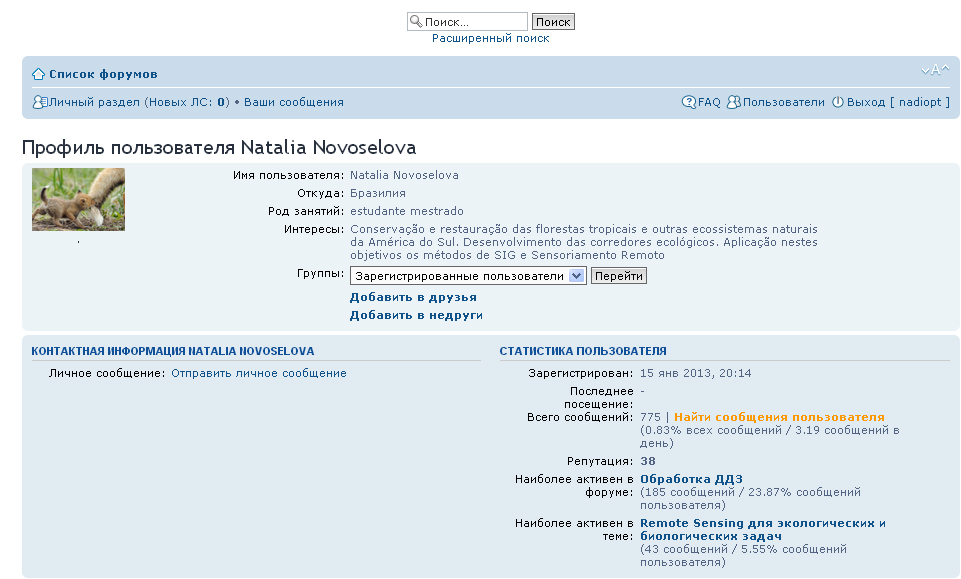
Task: Click the FAQ question mark icon
Action: coord(689,102)
